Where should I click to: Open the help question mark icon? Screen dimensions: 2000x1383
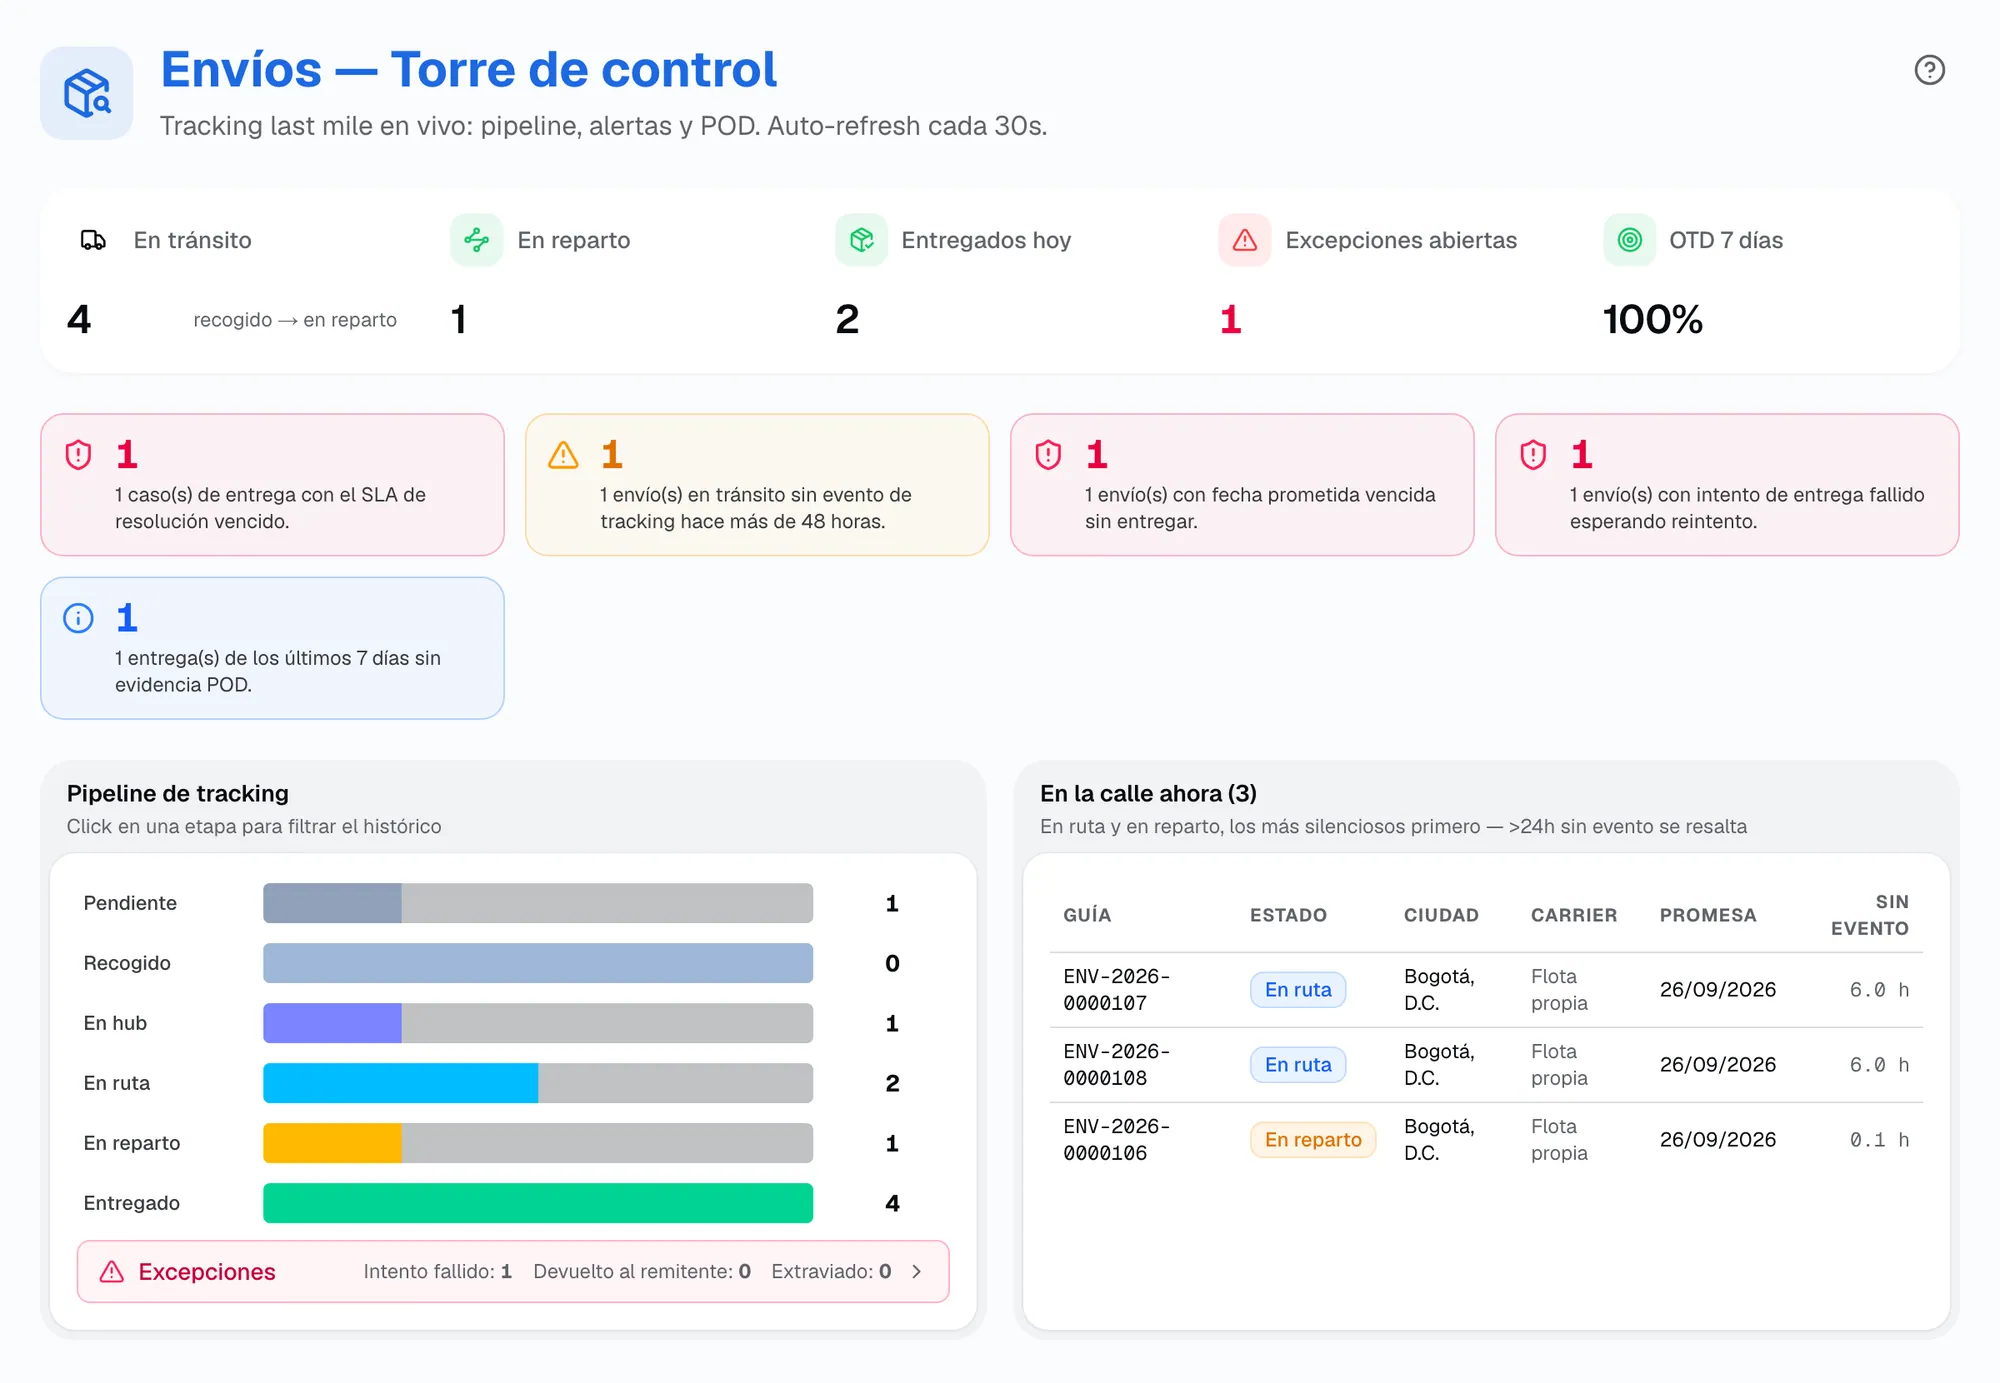click(1929, 70)
